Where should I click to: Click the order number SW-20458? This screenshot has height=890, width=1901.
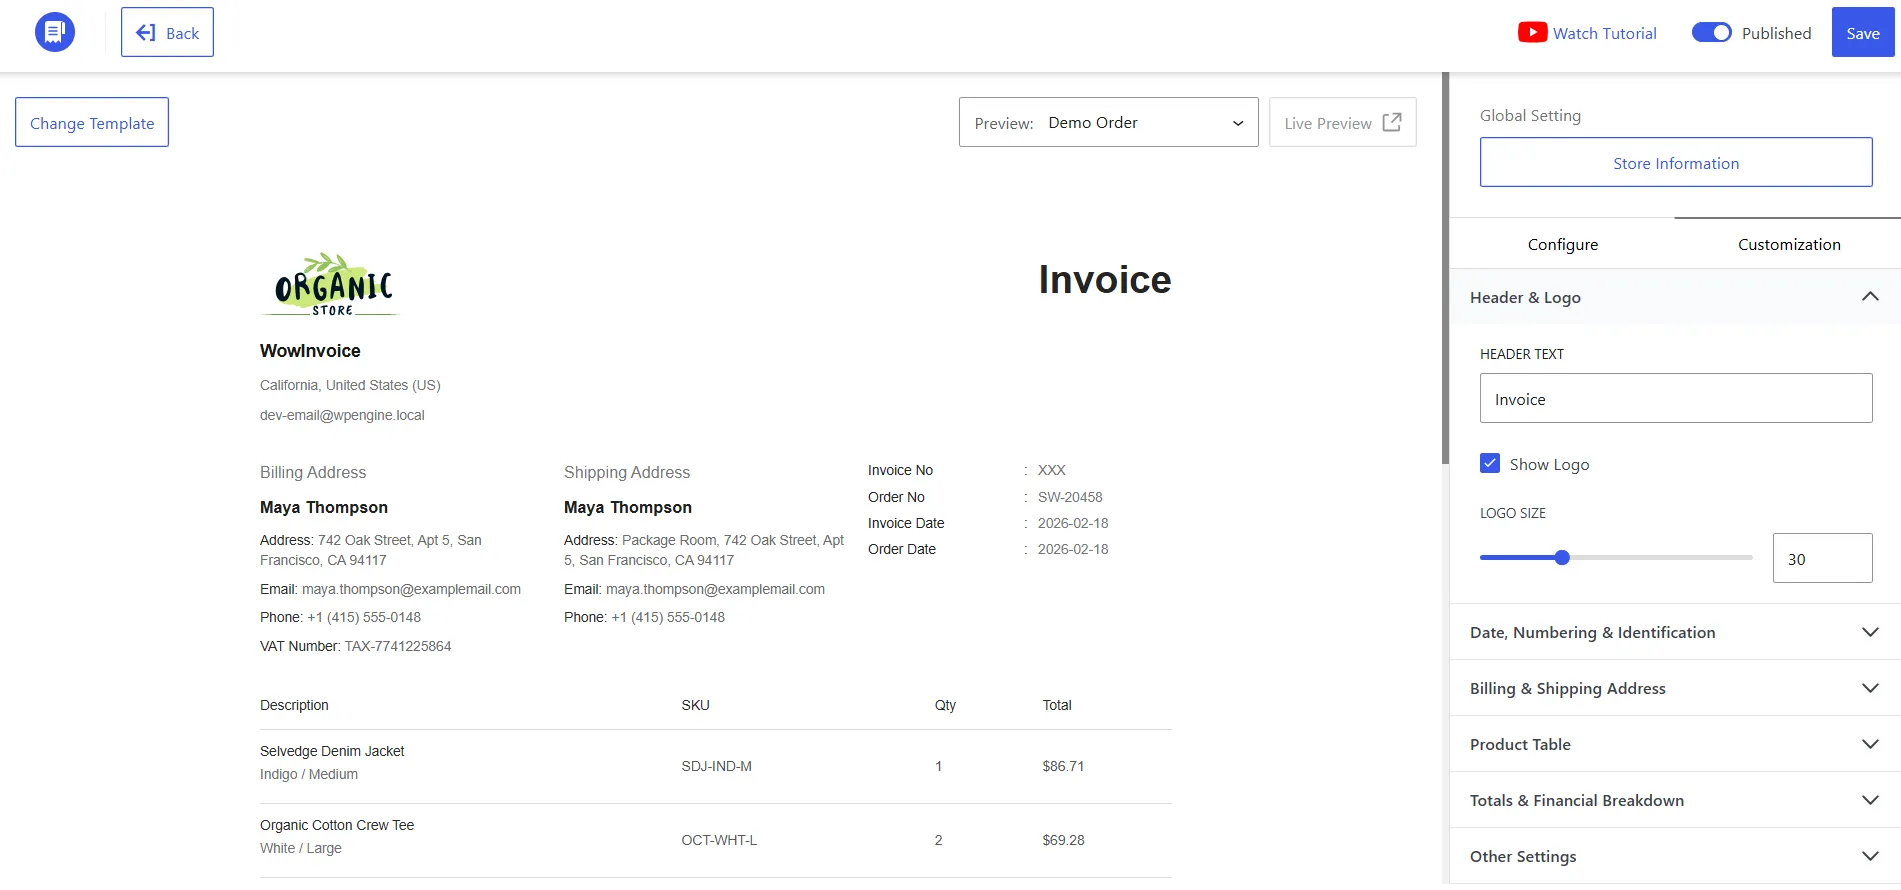(1070, 497)
